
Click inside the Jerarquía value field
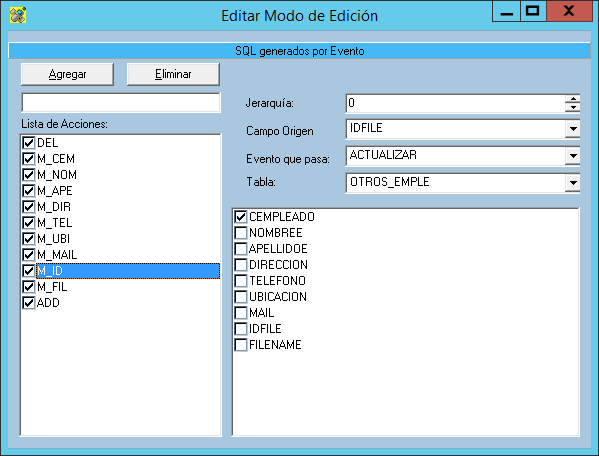point(455,103)
